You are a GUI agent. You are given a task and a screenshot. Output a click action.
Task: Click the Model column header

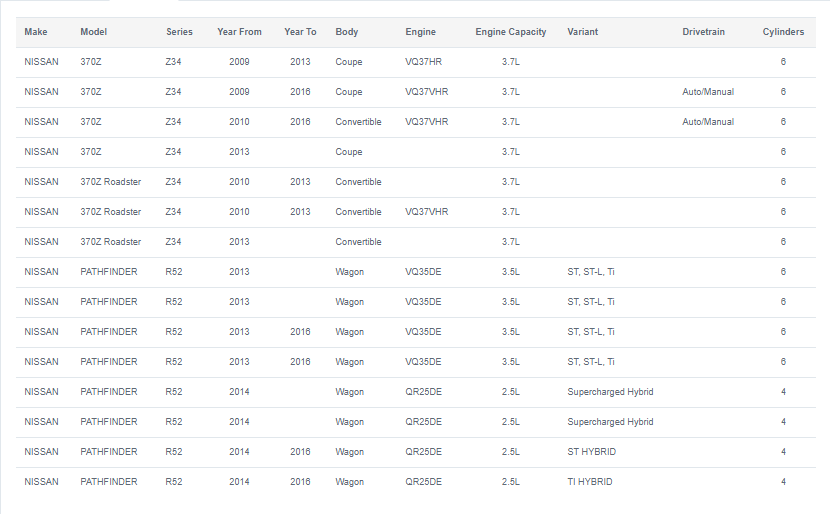(x=94, y=32)
